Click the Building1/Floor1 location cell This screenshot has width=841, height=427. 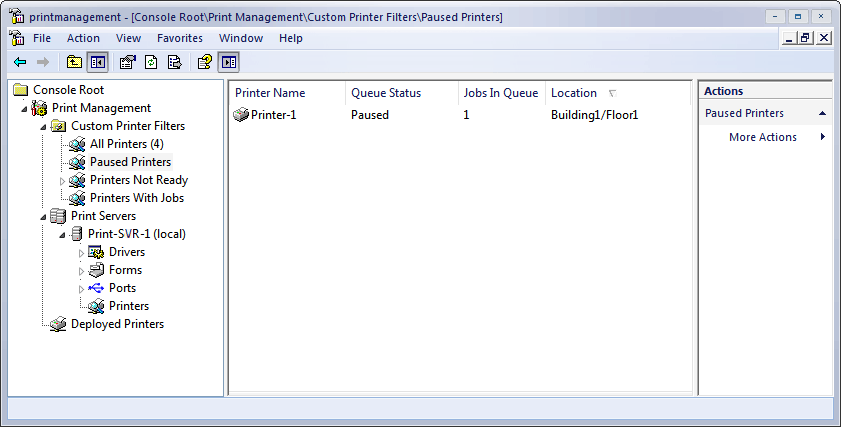[595, 115]
